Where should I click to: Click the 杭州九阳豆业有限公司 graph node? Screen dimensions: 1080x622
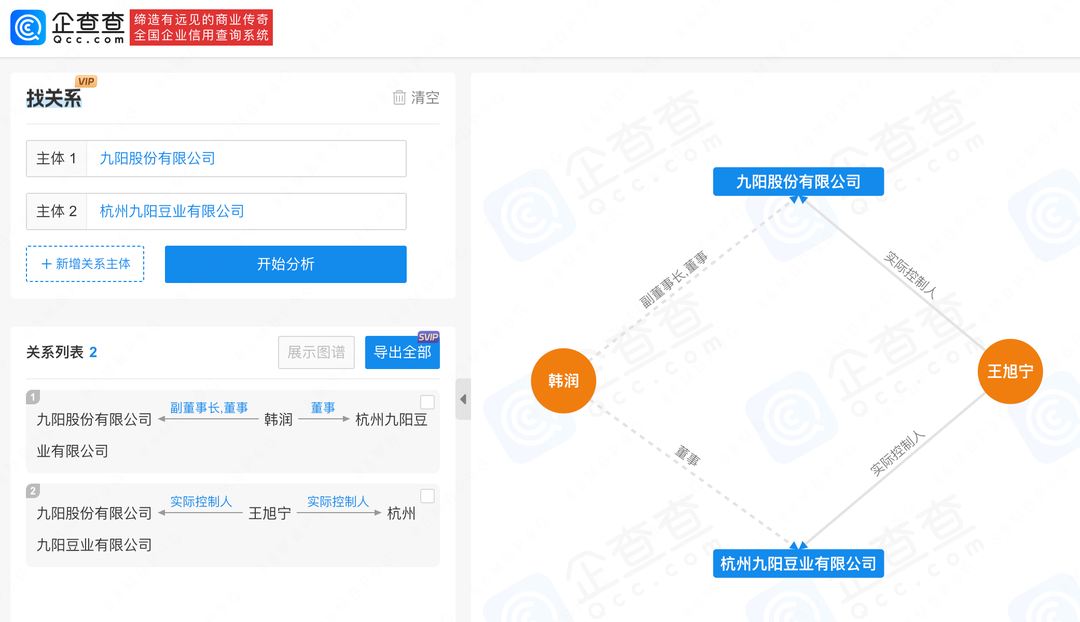798,563
